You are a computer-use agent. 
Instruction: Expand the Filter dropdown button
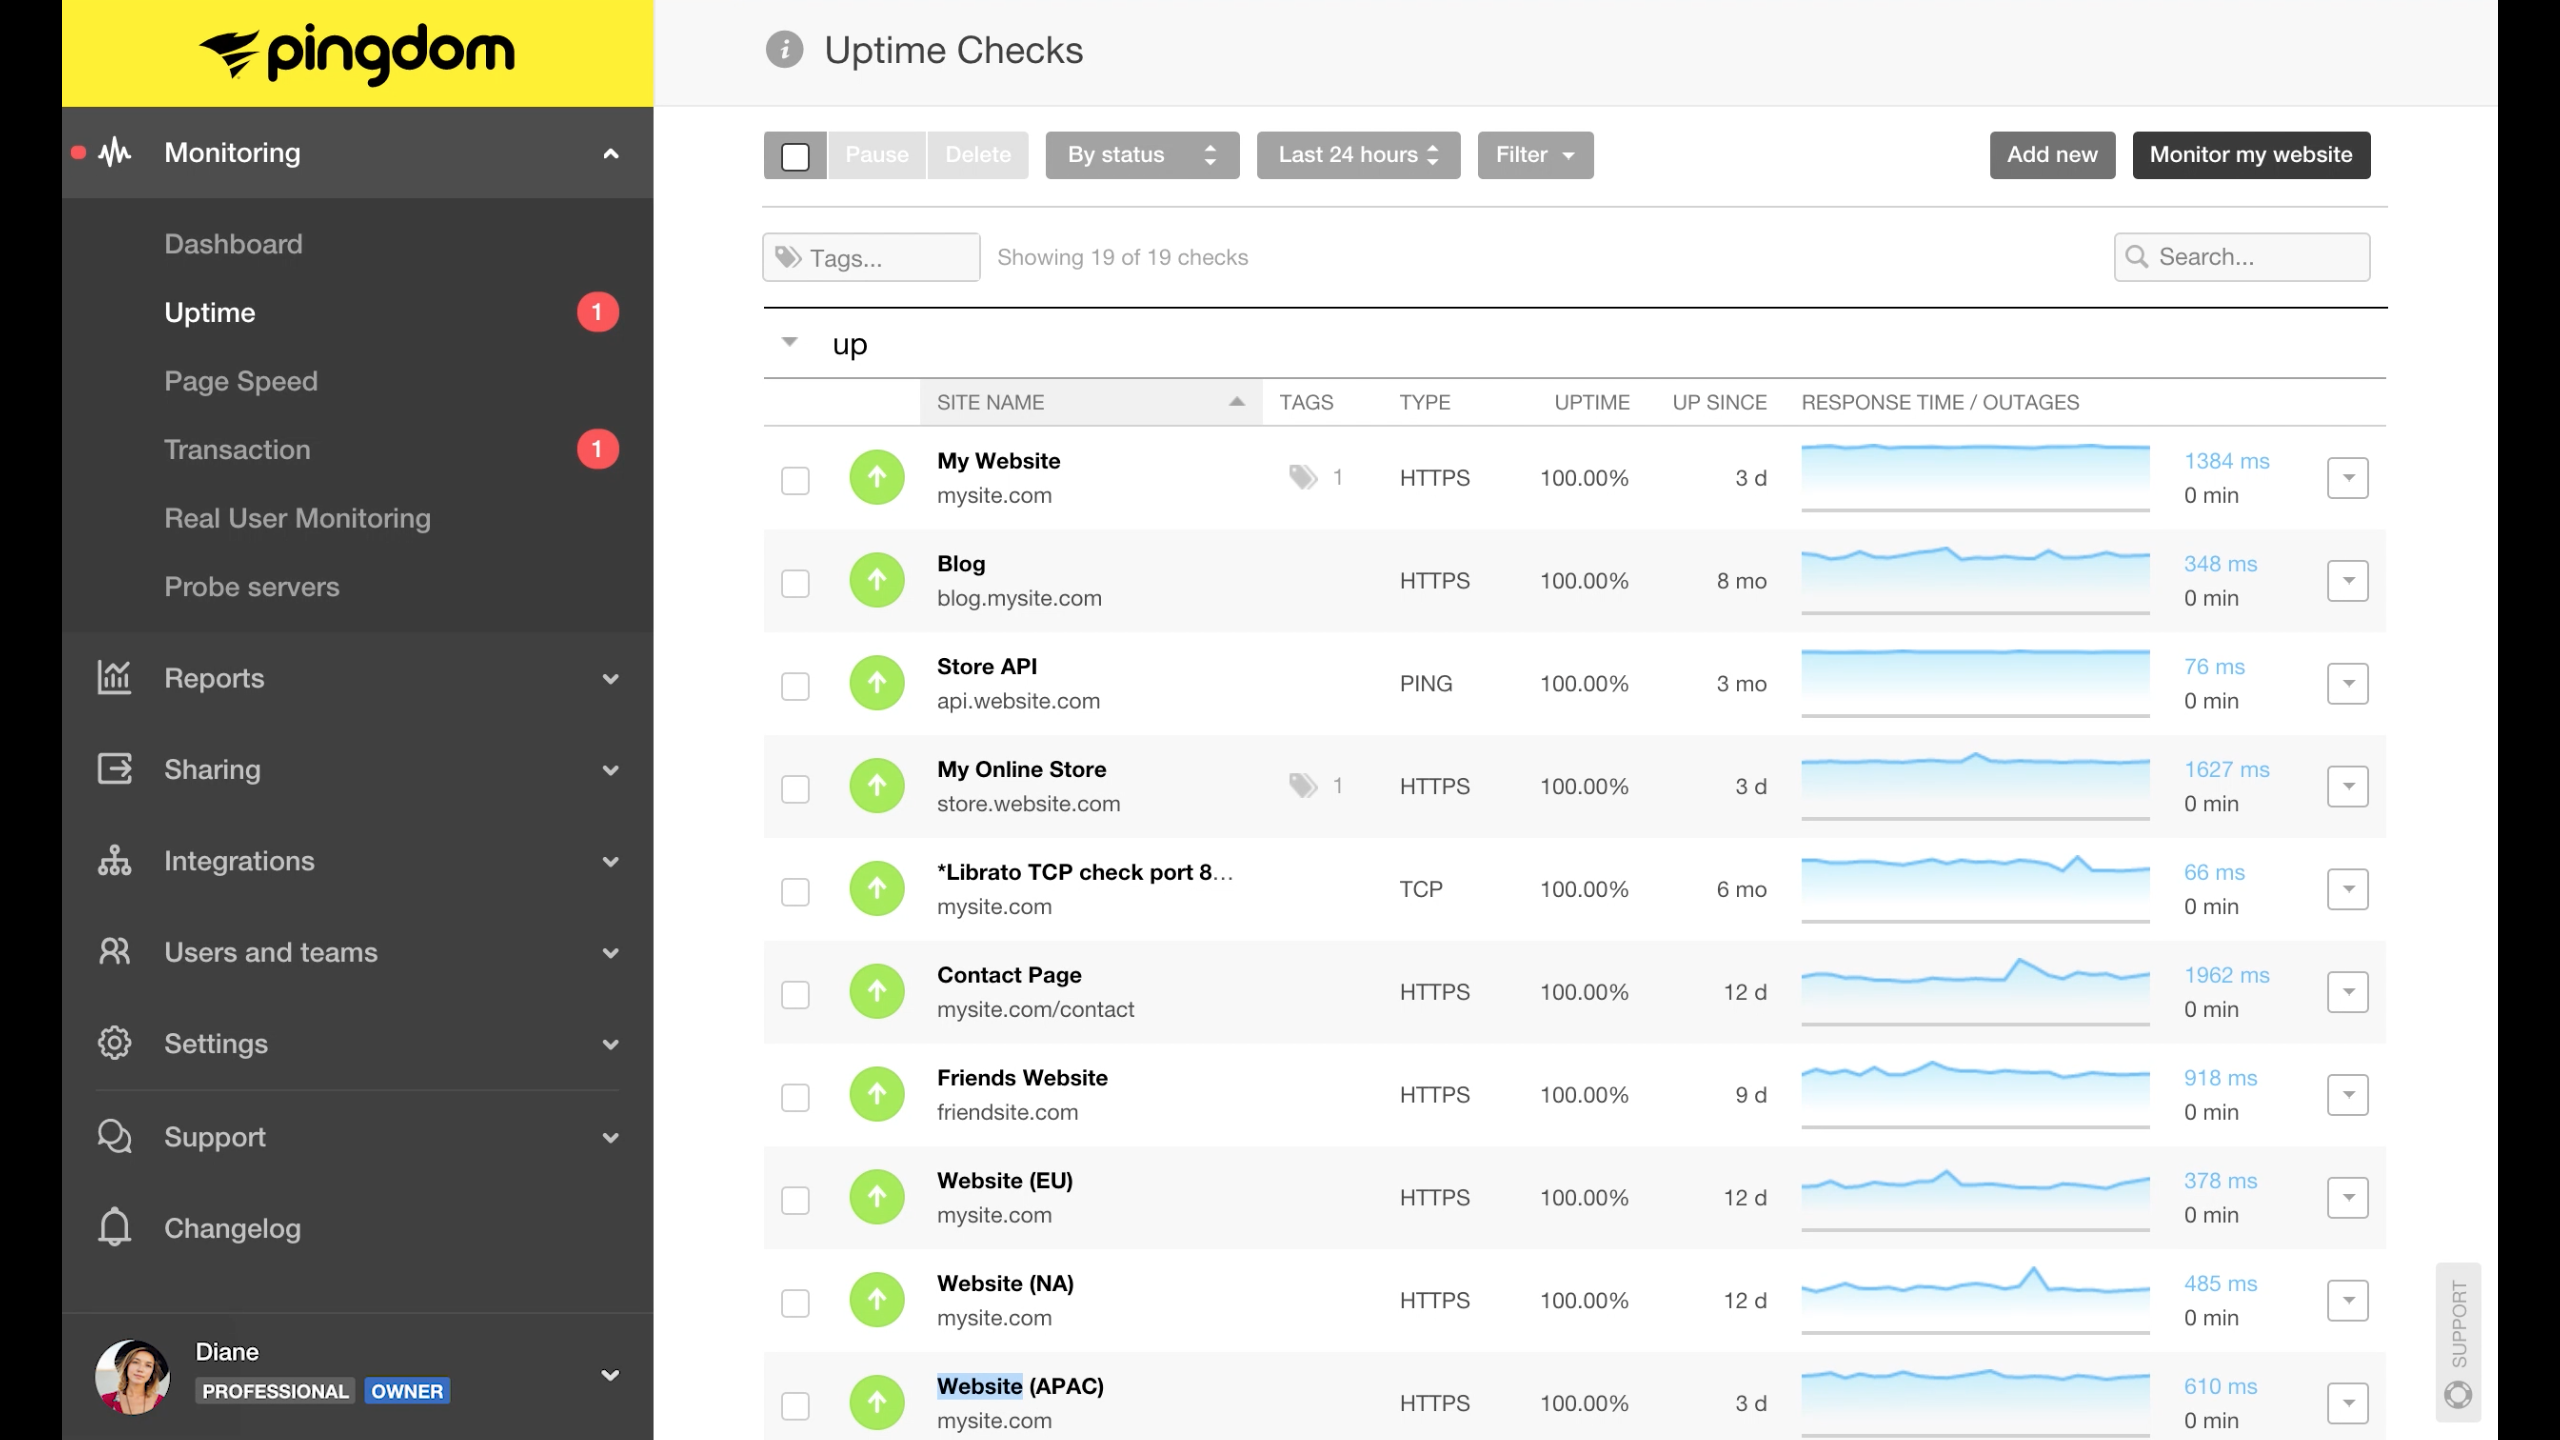click(x=1535, y=155)
